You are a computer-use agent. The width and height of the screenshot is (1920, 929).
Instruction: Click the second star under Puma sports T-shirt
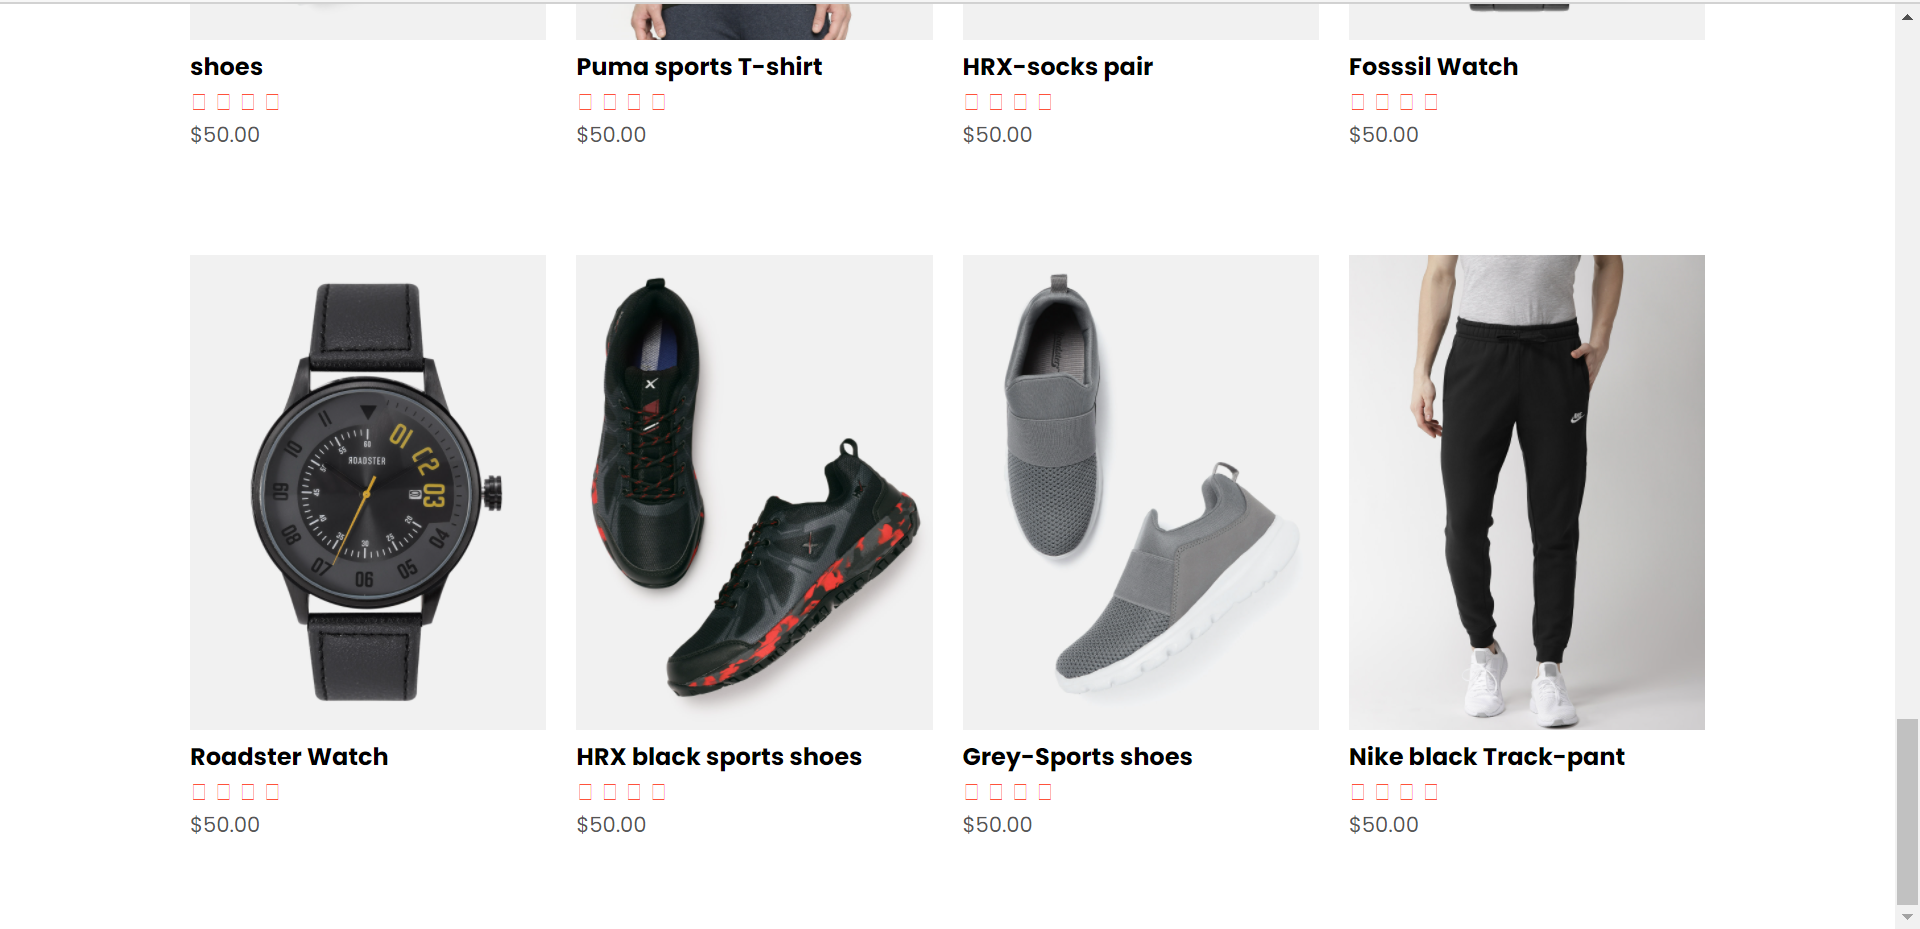pyautogui.click(x=611, y=101)
